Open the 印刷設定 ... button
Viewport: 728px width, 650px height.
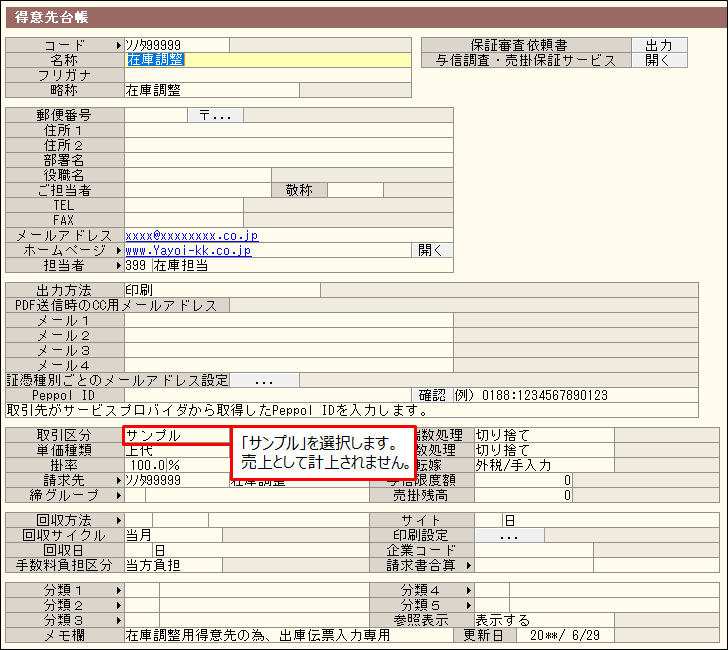509,535
